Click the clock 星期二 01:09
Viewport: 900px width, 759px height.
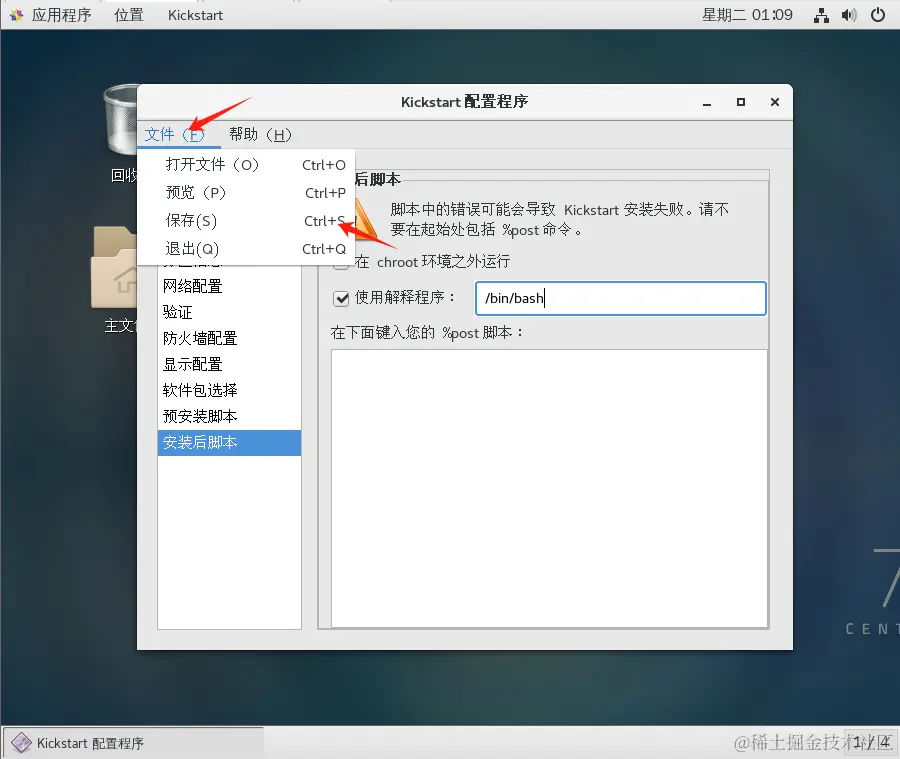747,15
